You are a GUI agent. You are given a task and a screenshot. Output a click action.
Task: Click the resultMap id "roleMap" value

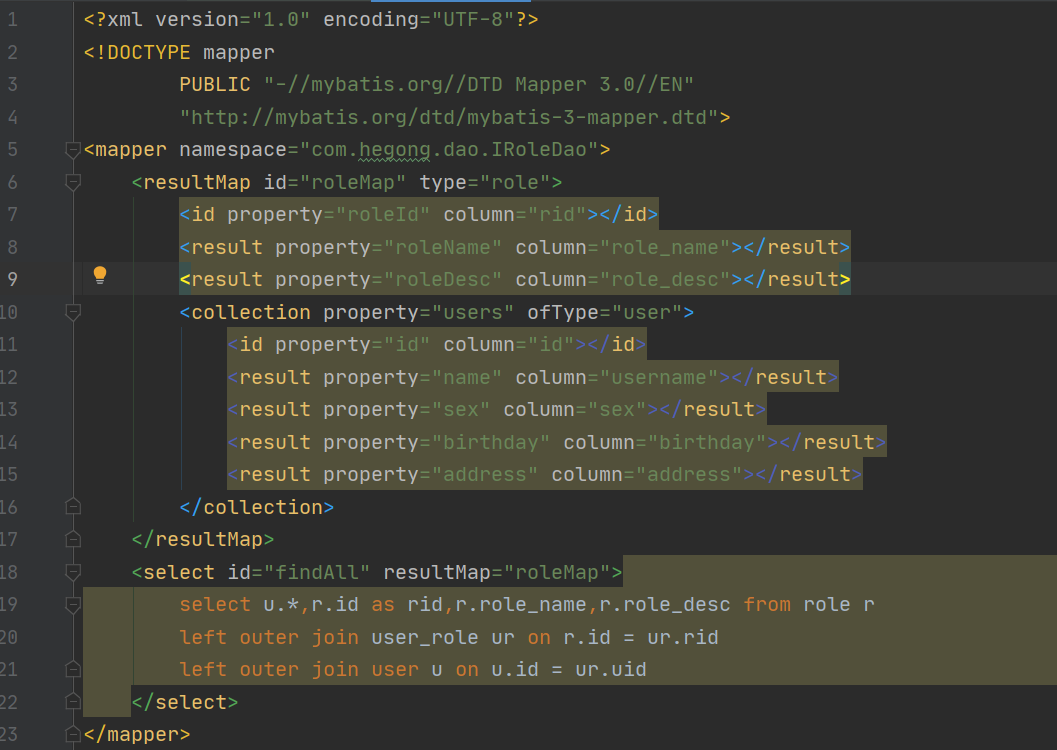click(353, 182)
